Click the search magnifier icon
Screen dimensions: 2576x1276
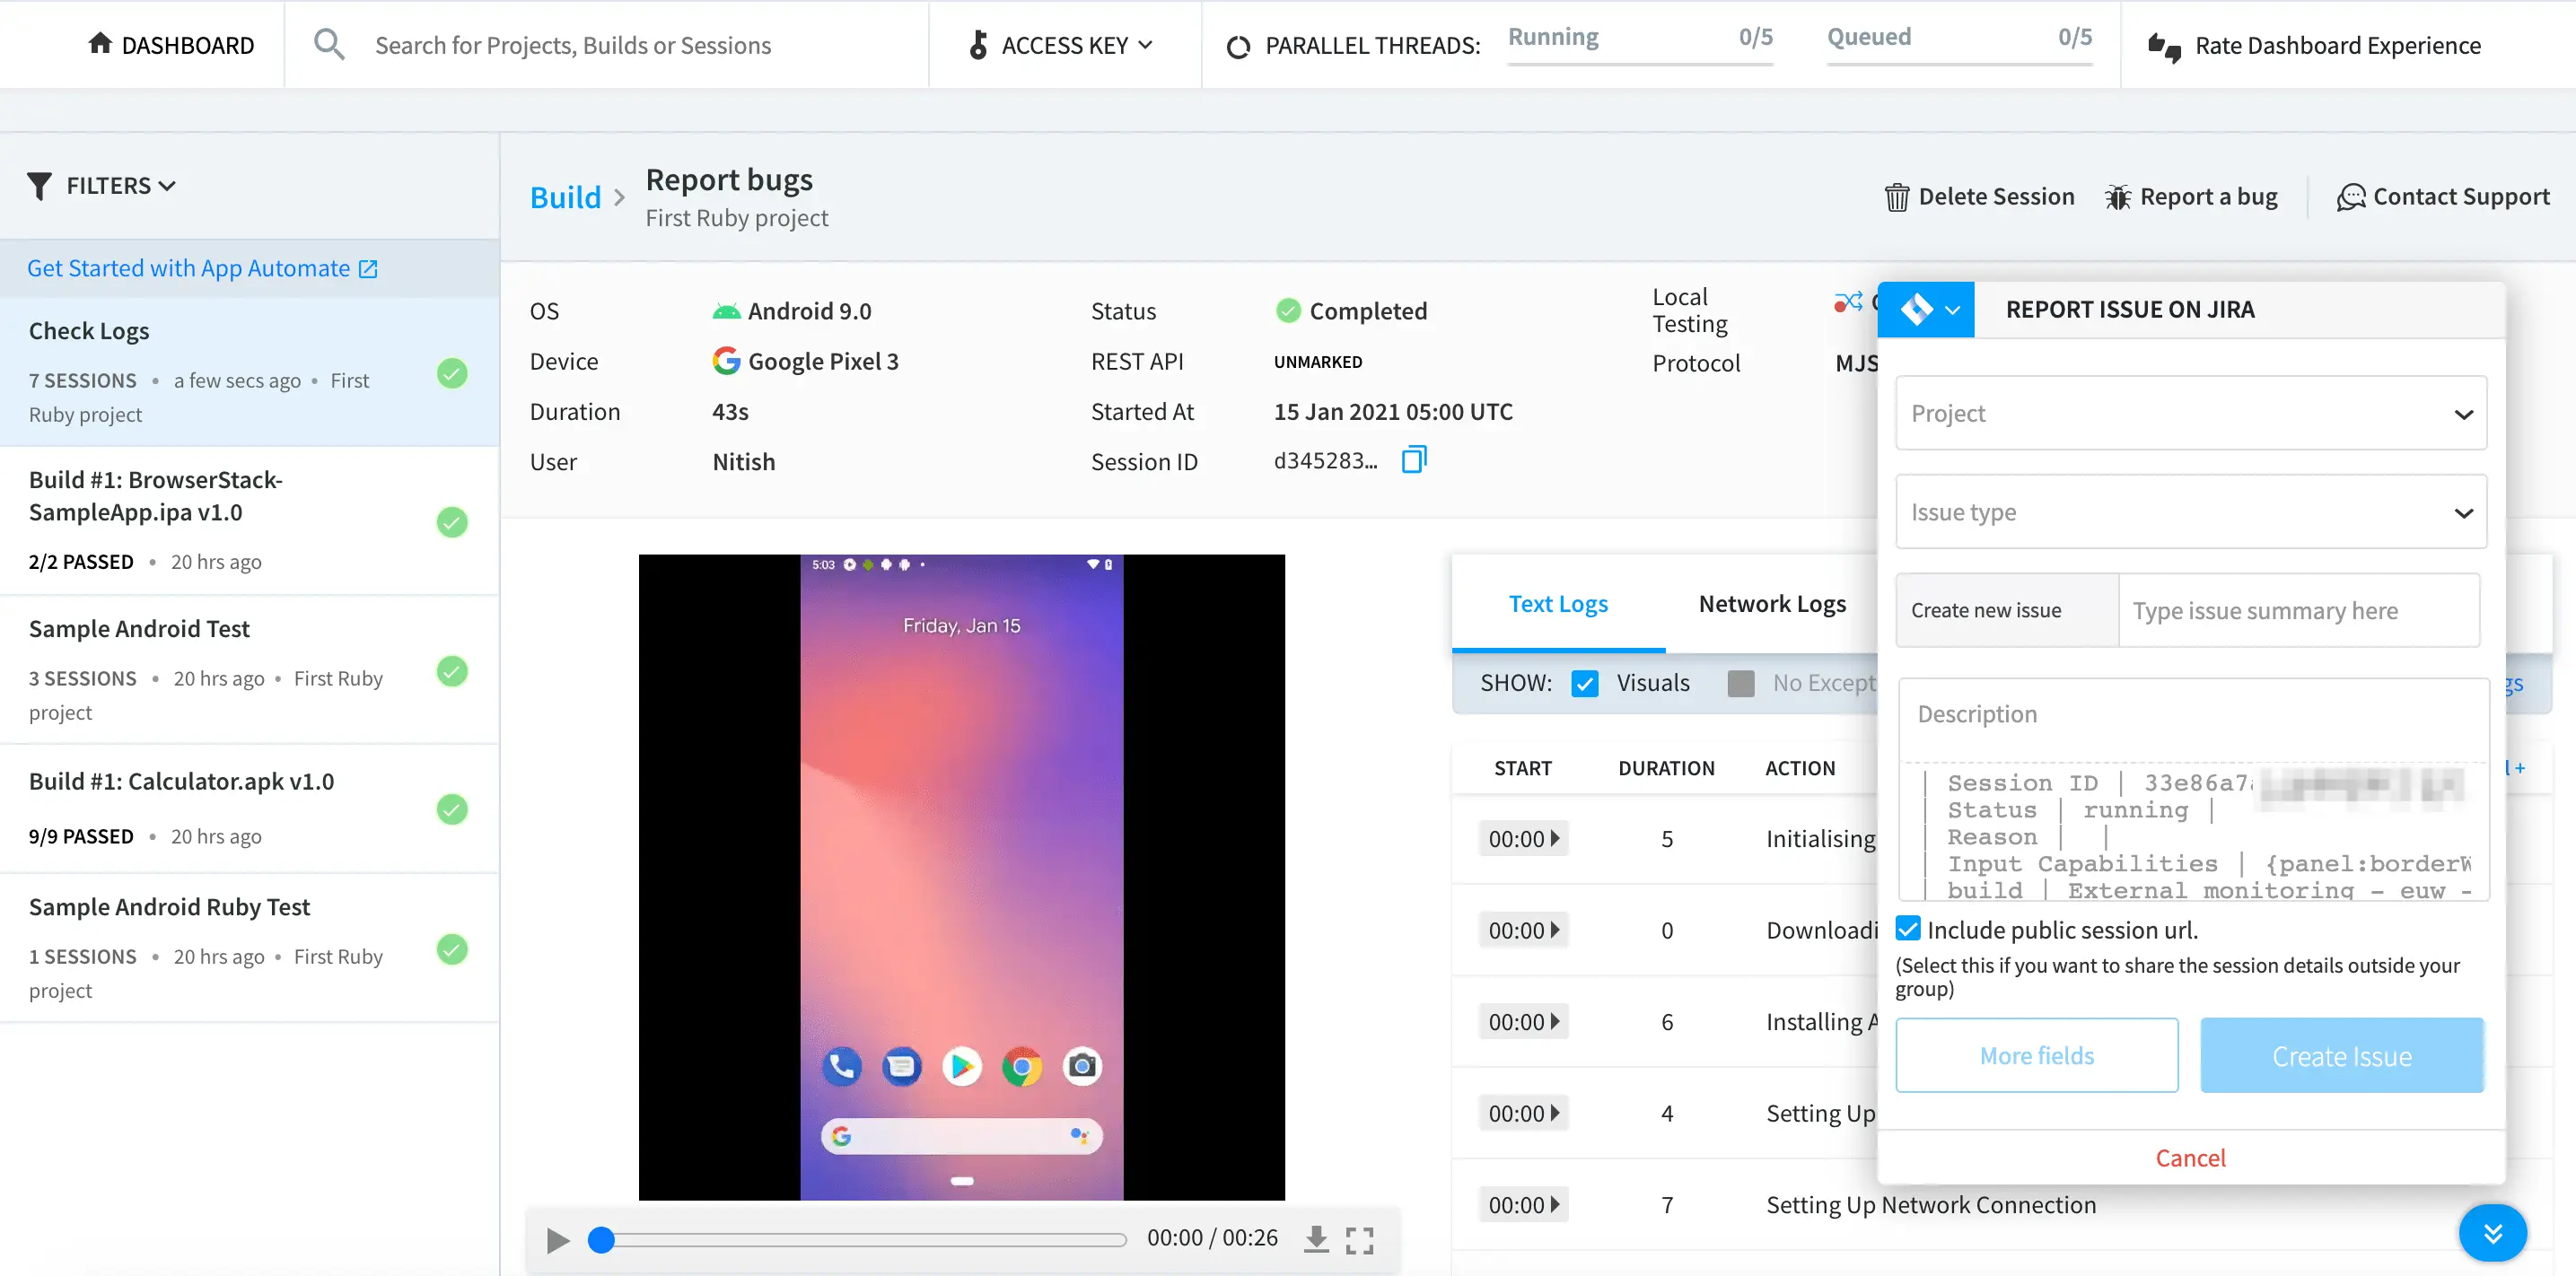[329, 45]
